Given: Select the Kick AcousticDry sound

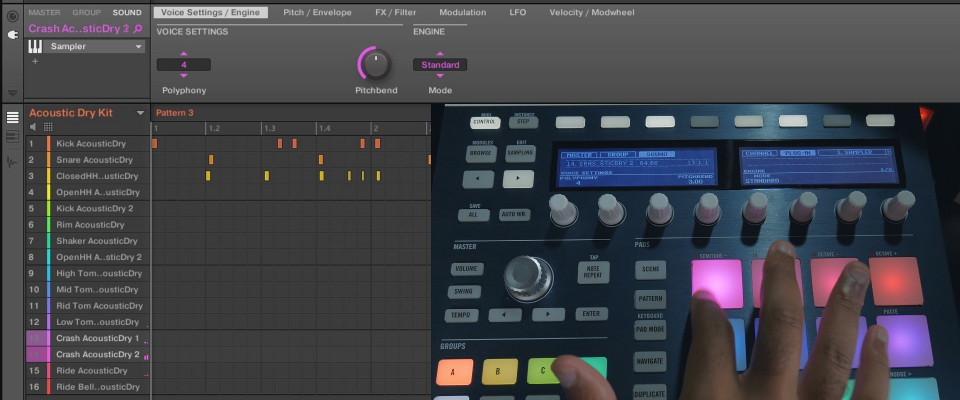Looking at the screenshot, I should click(x=91, y=143).
